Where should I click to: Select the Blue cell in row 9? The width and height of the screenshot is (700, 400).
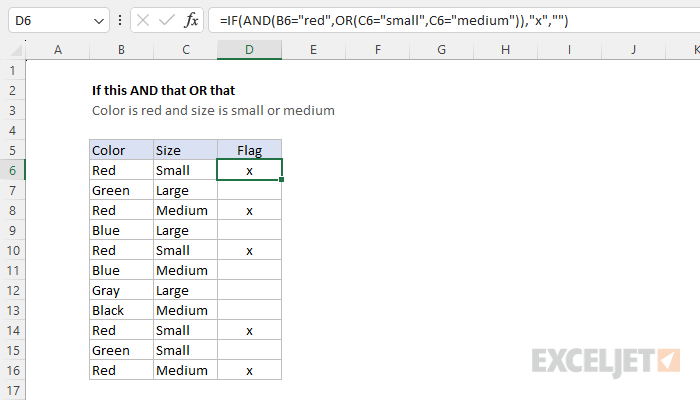click(121, 230)
